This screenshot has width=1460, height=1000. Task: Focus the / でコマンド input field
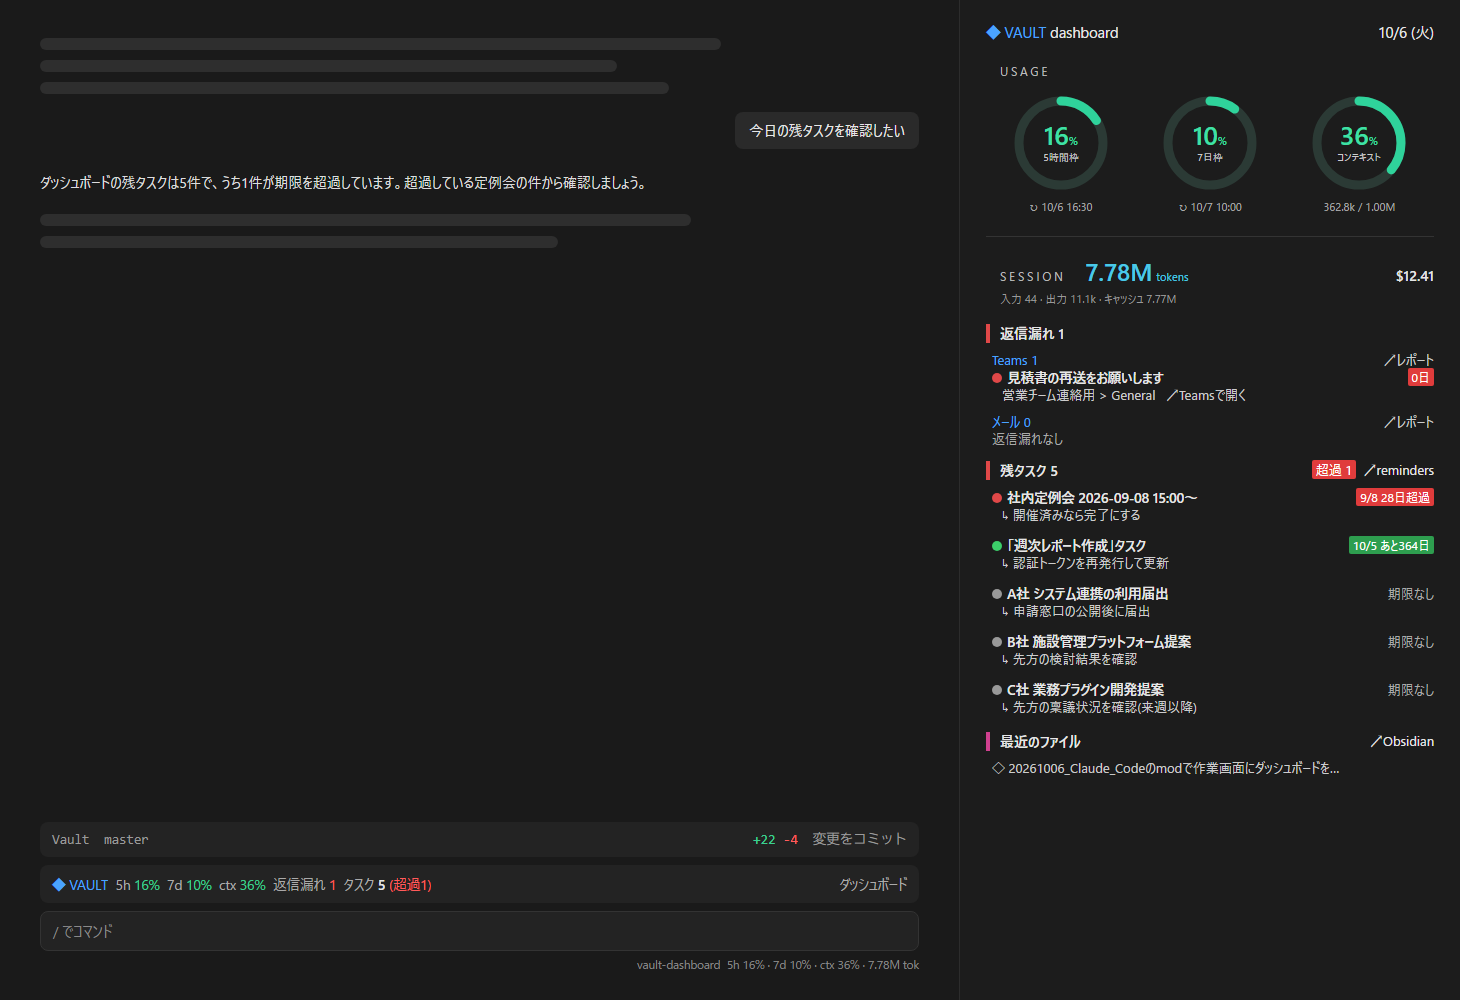tap(479, 931)
